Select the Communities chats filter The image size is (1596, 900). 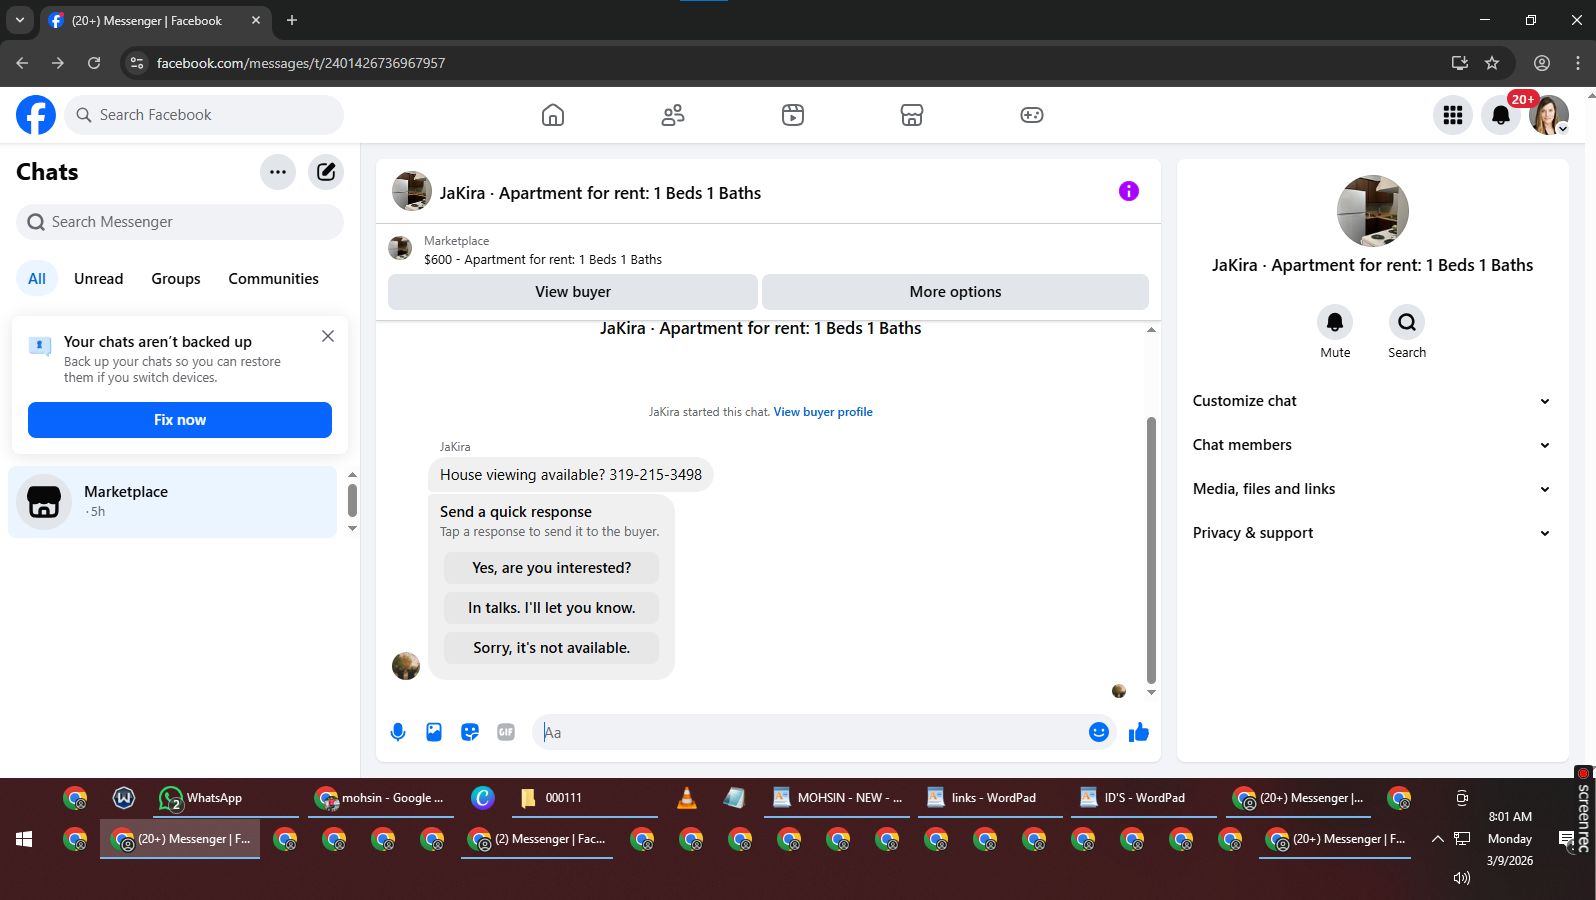tap(273, 279)
